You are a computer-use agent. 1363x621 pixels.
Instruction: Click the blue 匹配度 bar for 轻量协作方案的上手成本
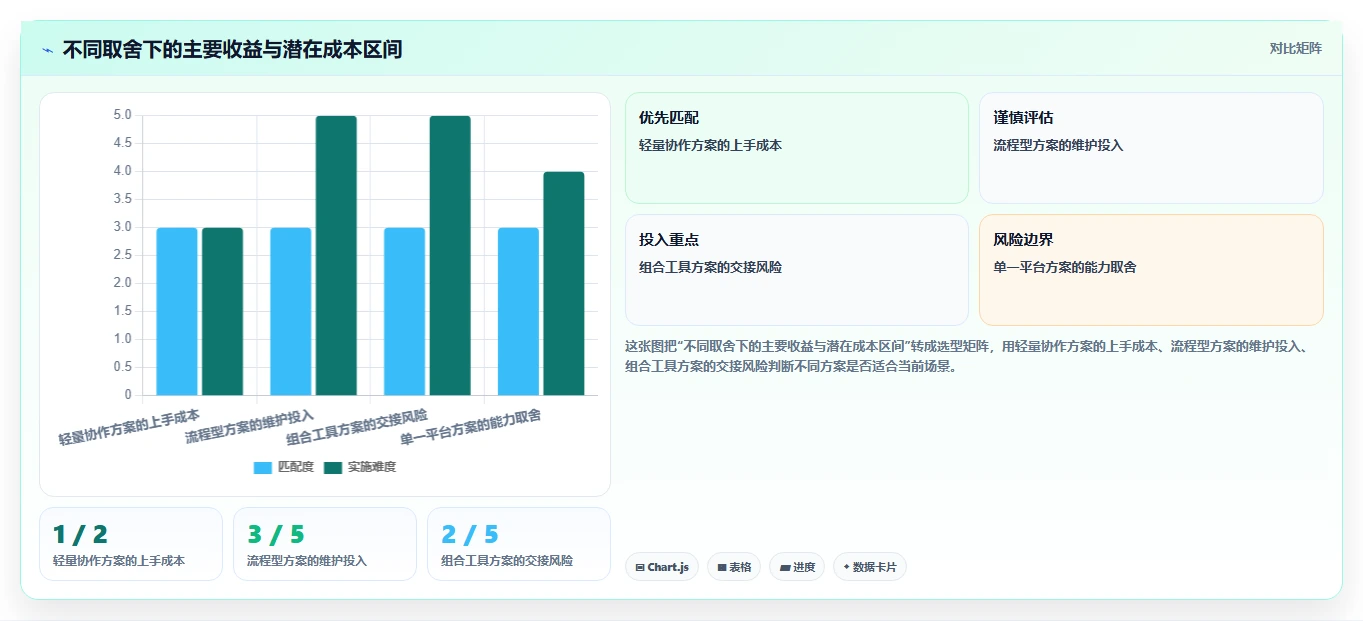pos(177,311)
